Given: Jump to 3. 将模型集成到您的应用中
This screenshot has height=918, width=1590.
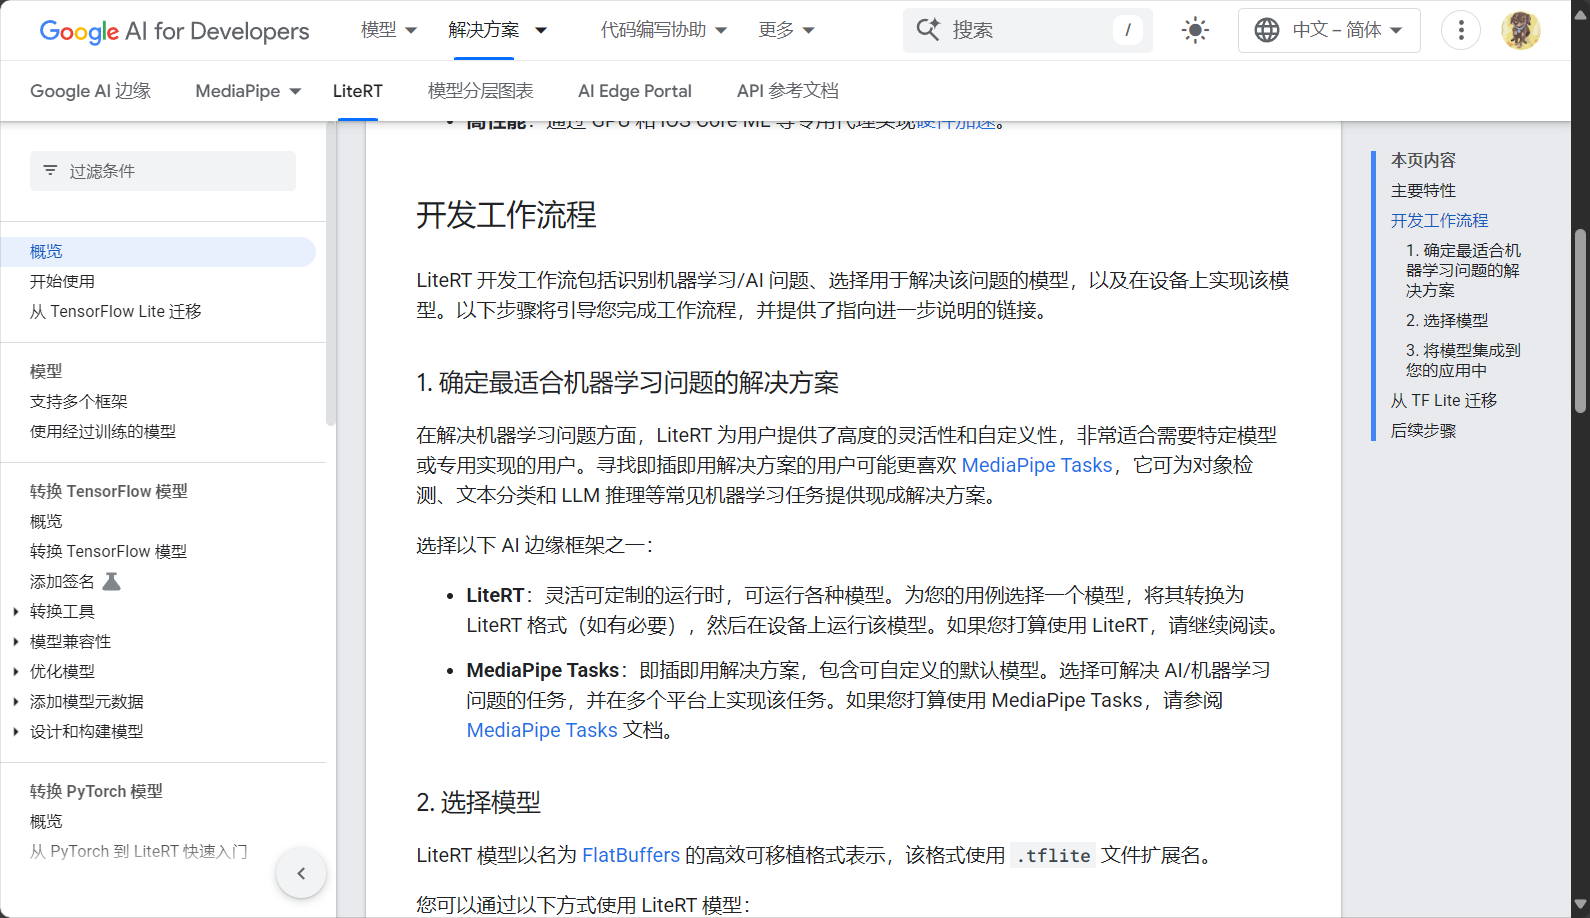Looking at the screenshot, I should [1463, 360].
